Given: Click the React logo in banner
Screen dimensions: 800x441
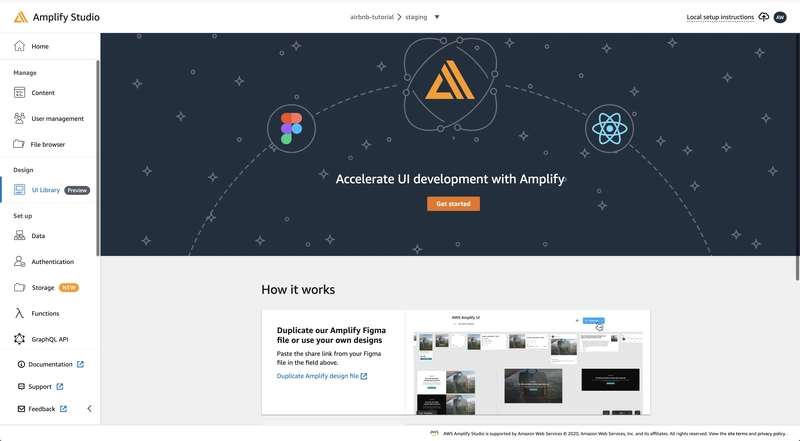Looking at the screenshot, I should tap(610, 129).
